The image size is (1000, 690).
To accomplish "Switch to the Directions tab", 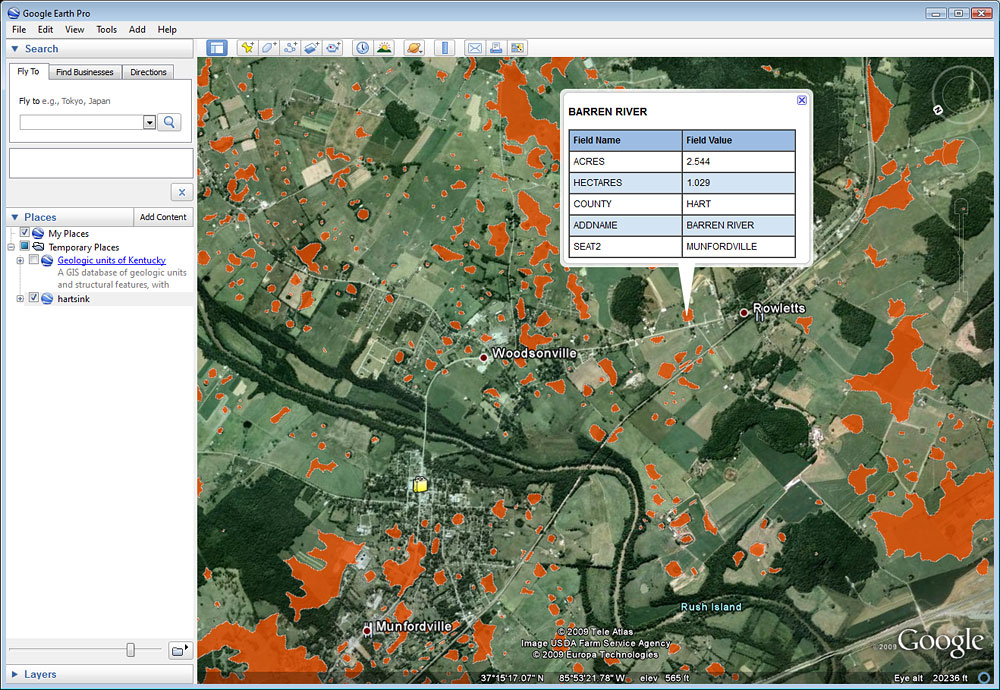I will pos(148,72).
